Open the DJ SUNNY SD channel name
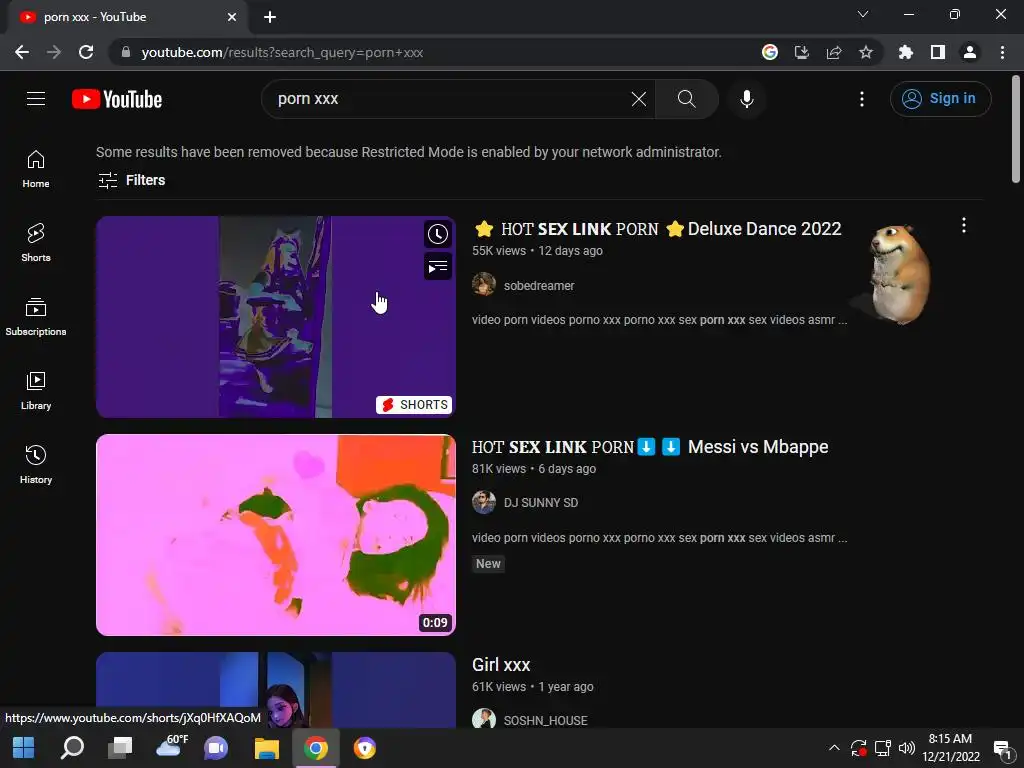1024x768 pixels. [x=541, y=503]
